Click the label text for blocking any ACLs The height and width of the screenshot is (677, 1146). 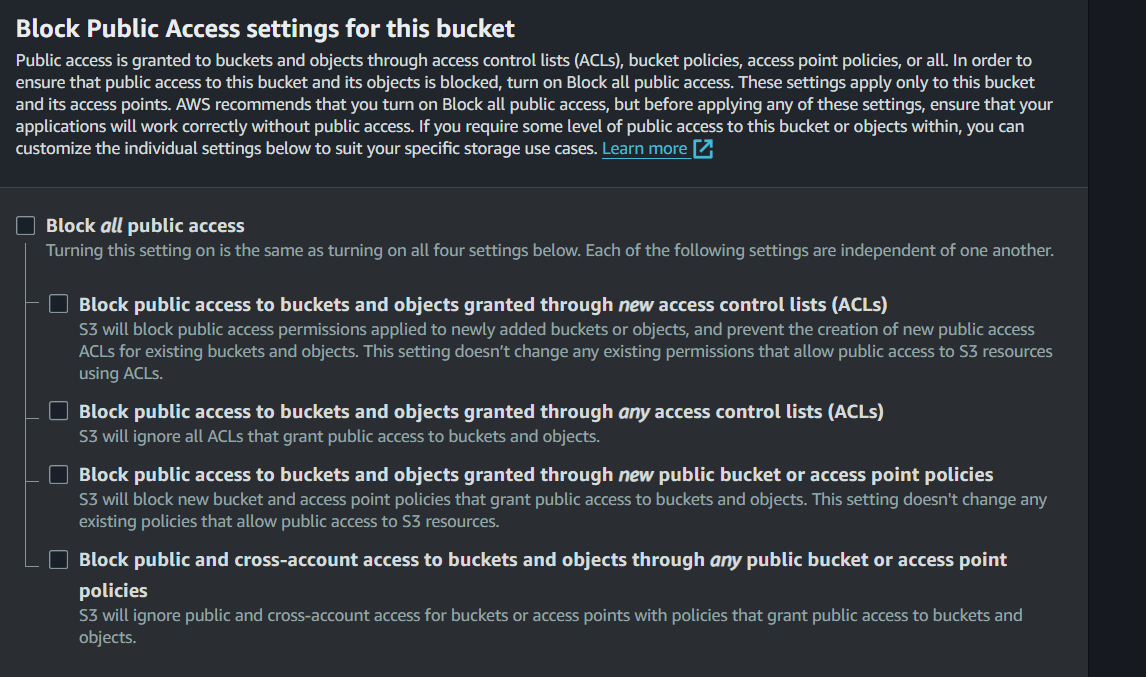[481, 411]
